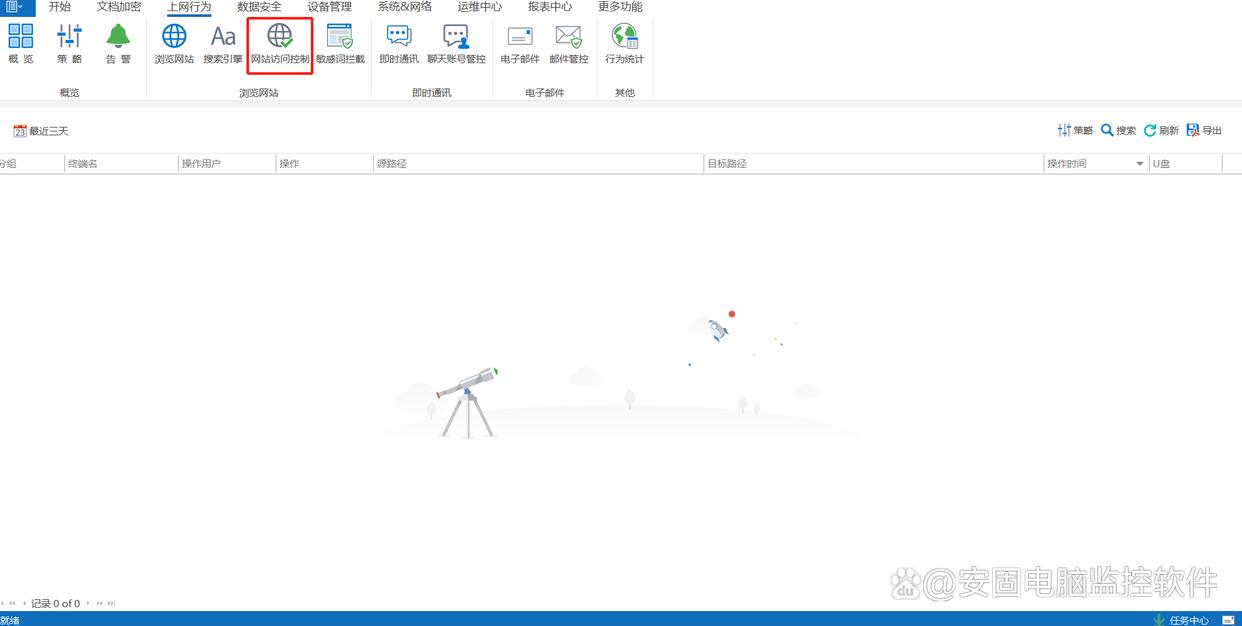Click the green download arrow icon

1159,620
